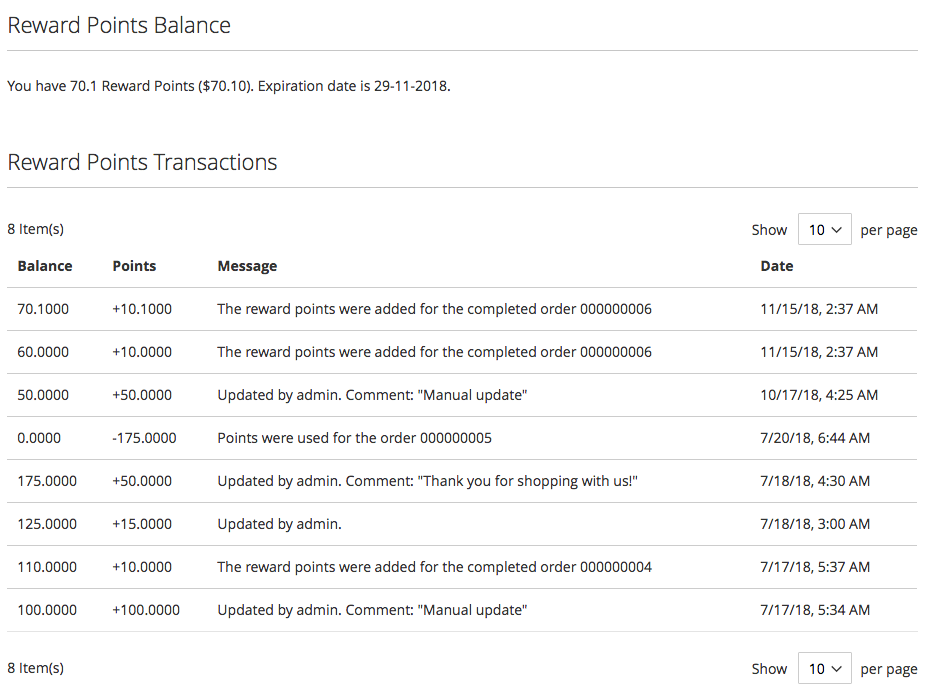The height and width of the screenshot is (697, 931).
Task: Click 'Manual update' message in 100.0000 row
Action: (372, 610)
